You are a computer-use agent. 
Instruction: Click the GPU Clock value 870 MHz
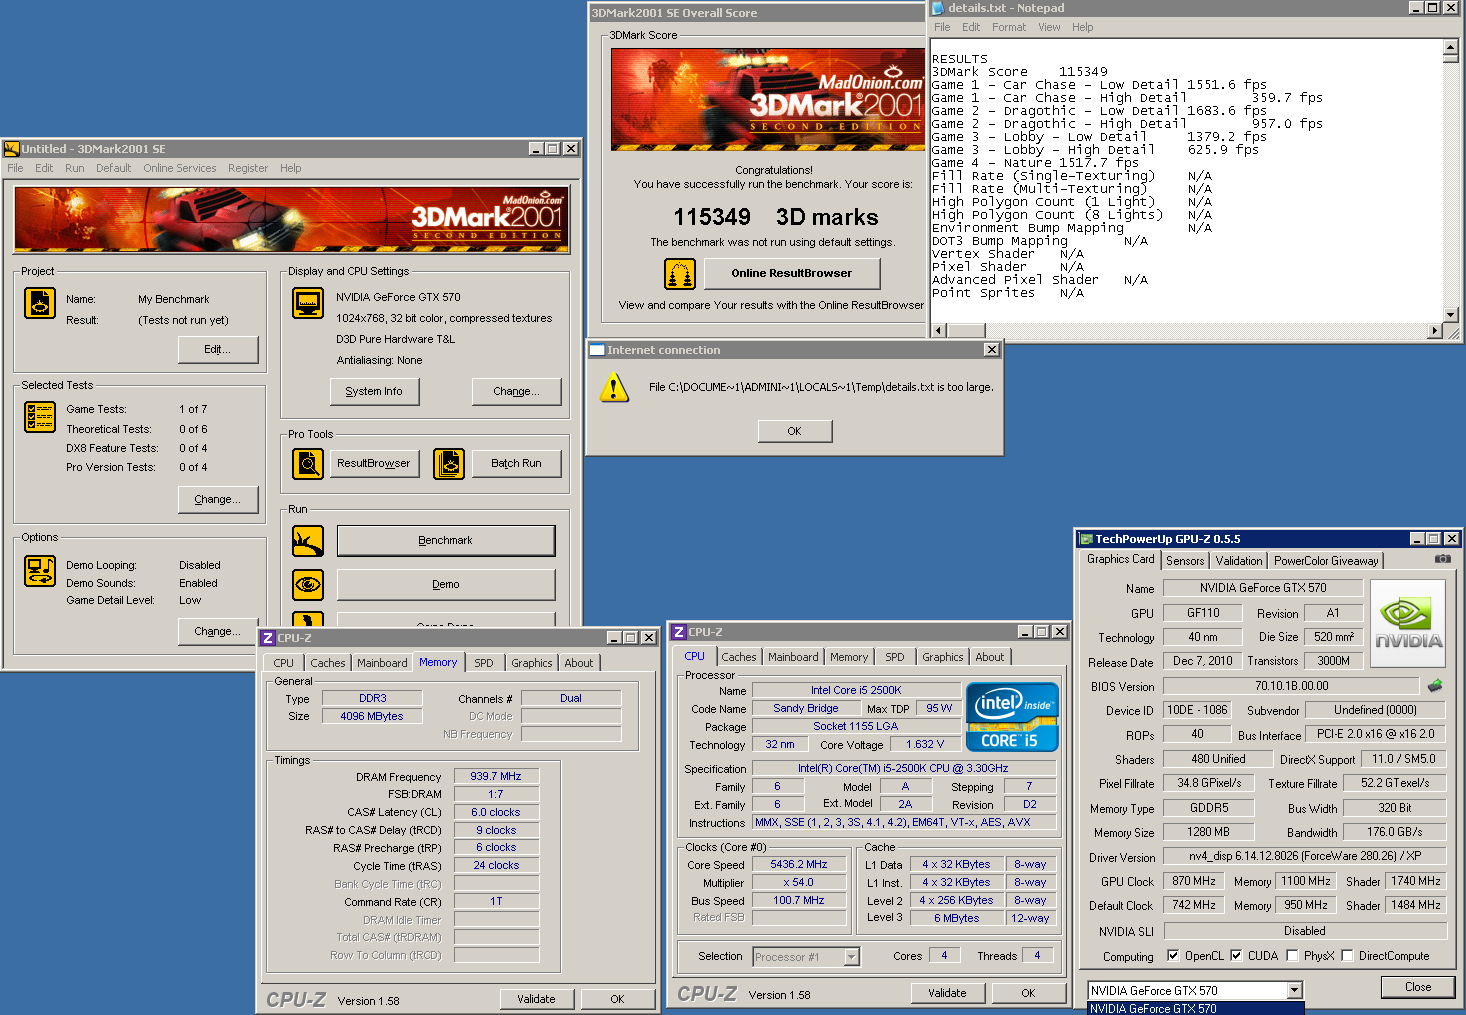pyautogui.click(x=1193, y=881)
